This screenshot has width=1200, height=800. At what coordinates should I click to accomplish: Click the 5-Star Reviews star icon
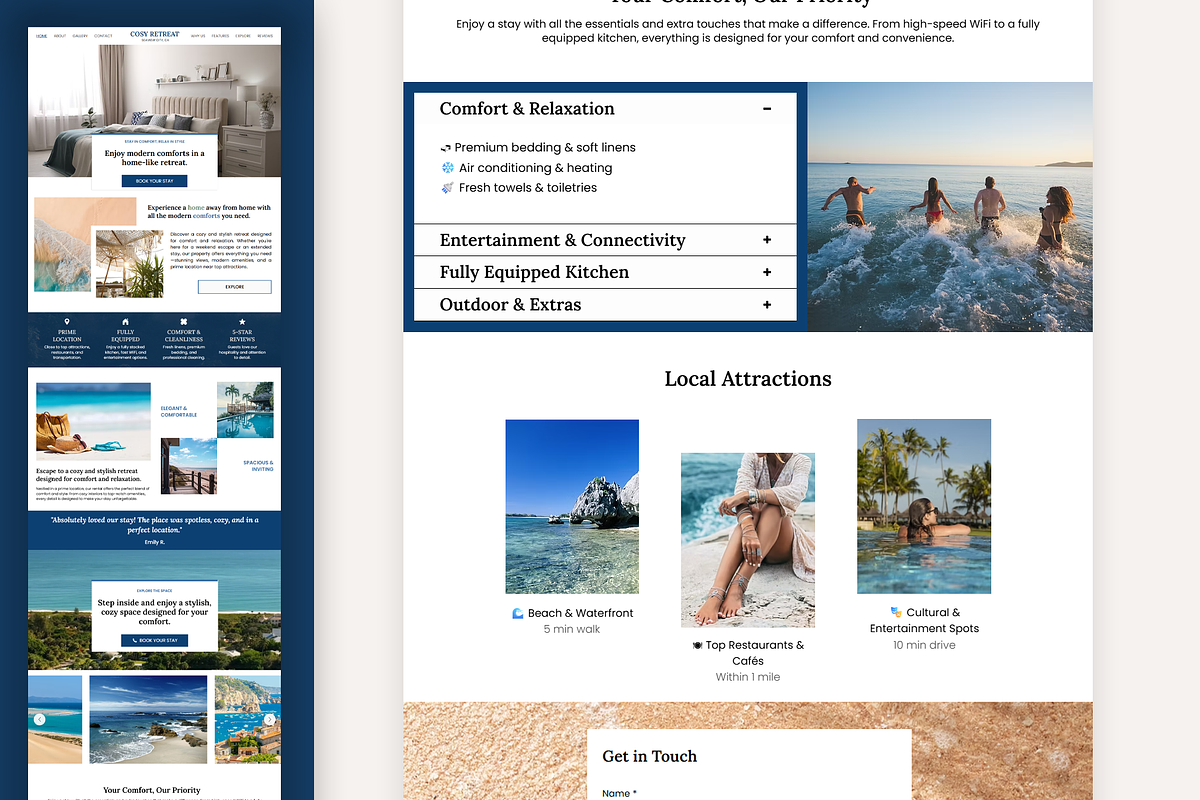click(242, 322)
